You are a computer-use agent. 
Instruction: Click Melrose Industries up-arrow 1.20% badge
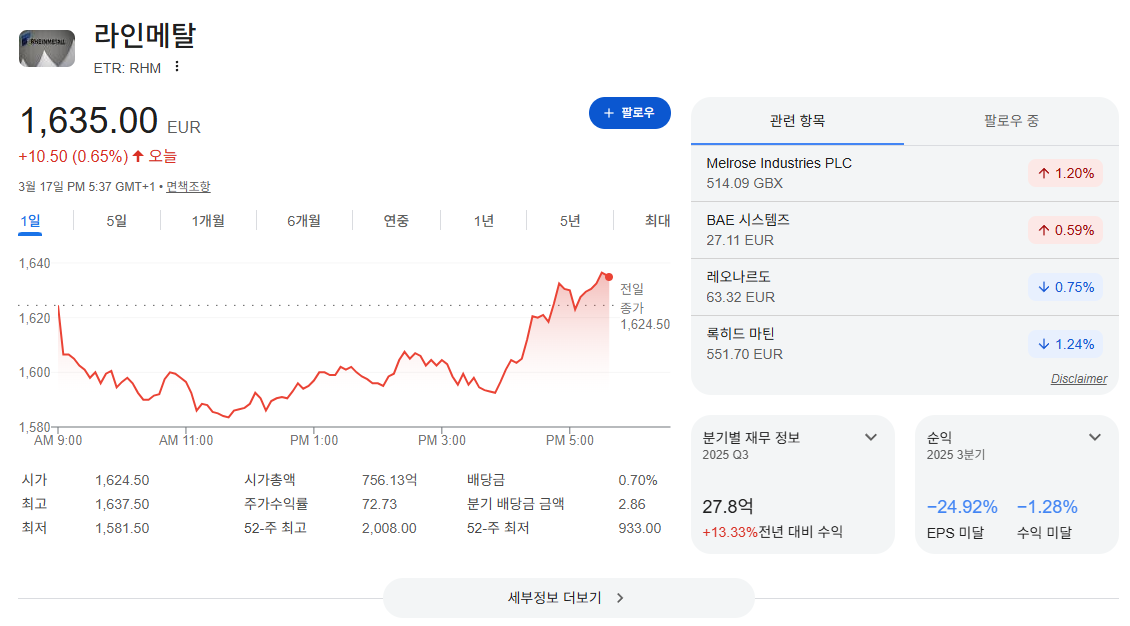point(1065,174)
